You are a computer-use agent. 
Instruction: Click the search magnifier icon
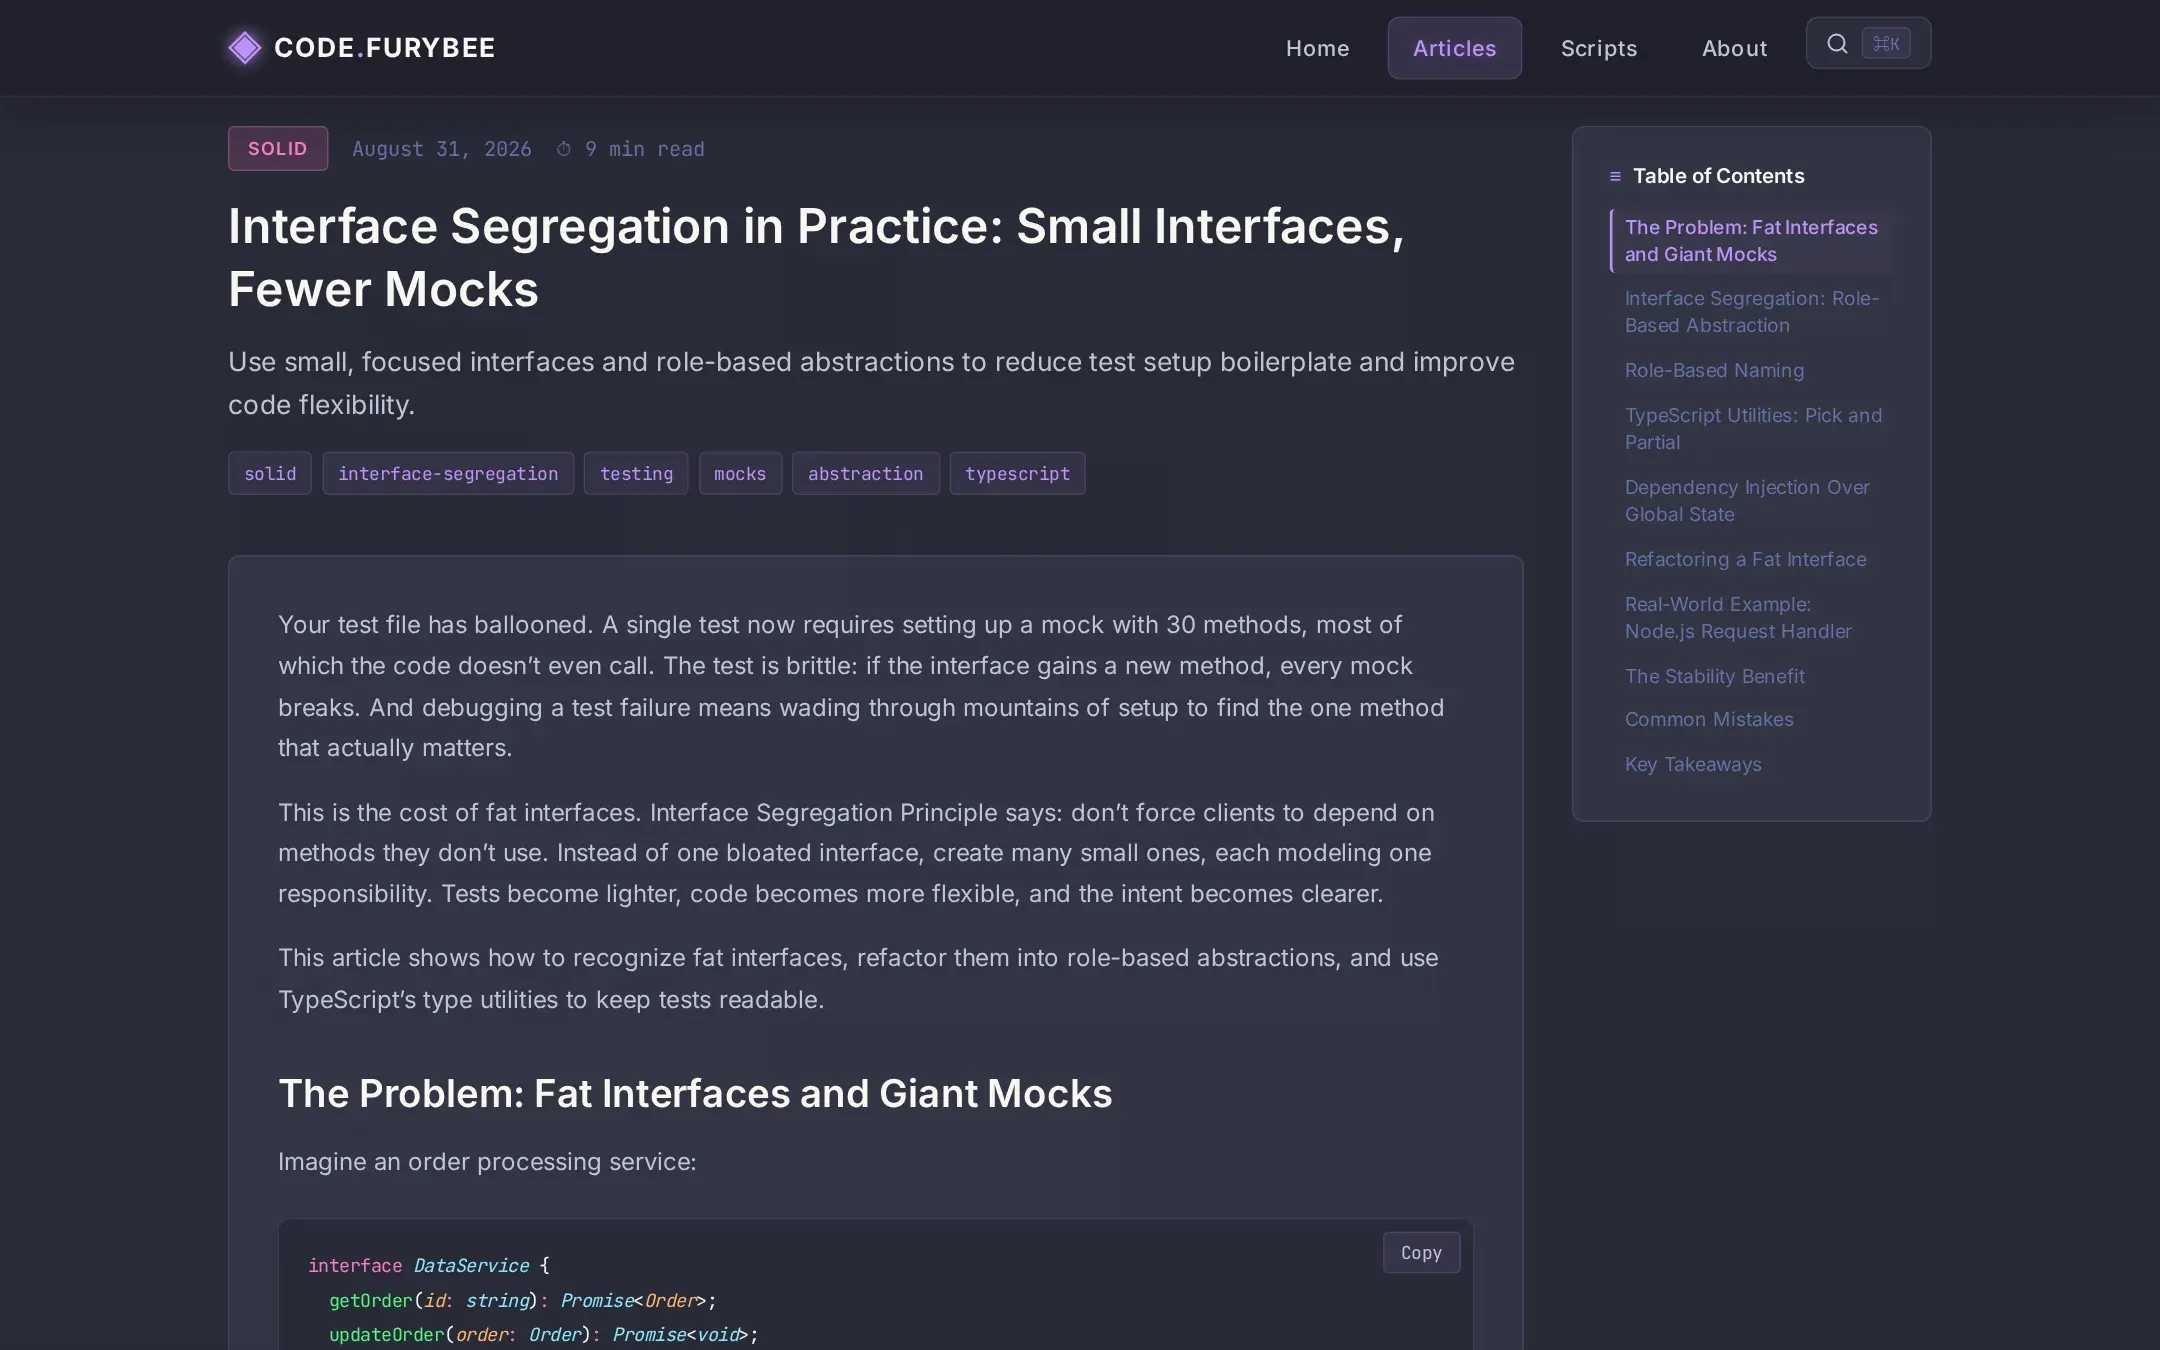1837,44
